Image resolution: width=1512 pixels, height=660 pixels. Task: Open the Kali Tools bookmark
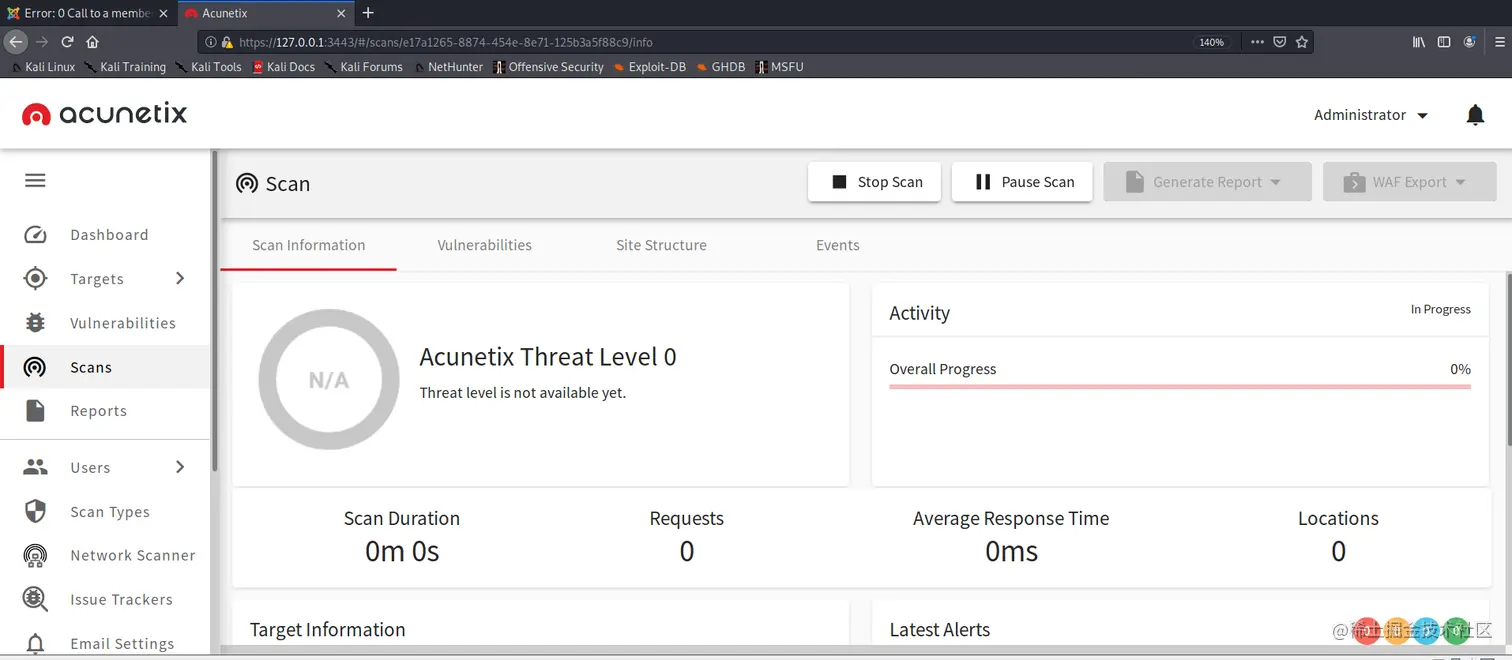click(209, 67)
